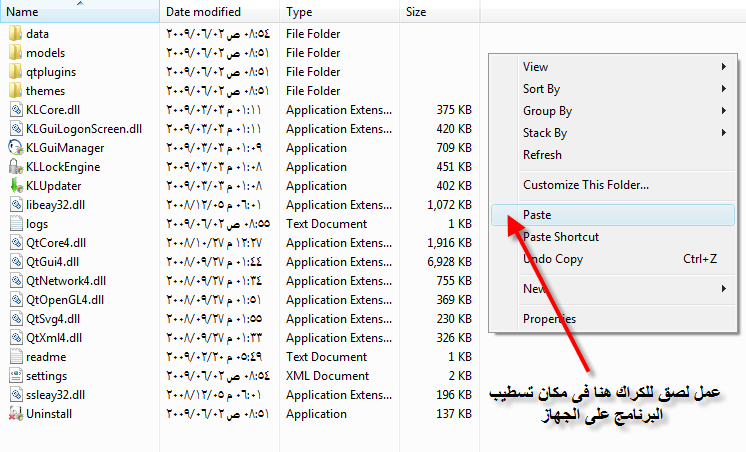Click the ssleay32.dll file icon

(x=16, y=395)
